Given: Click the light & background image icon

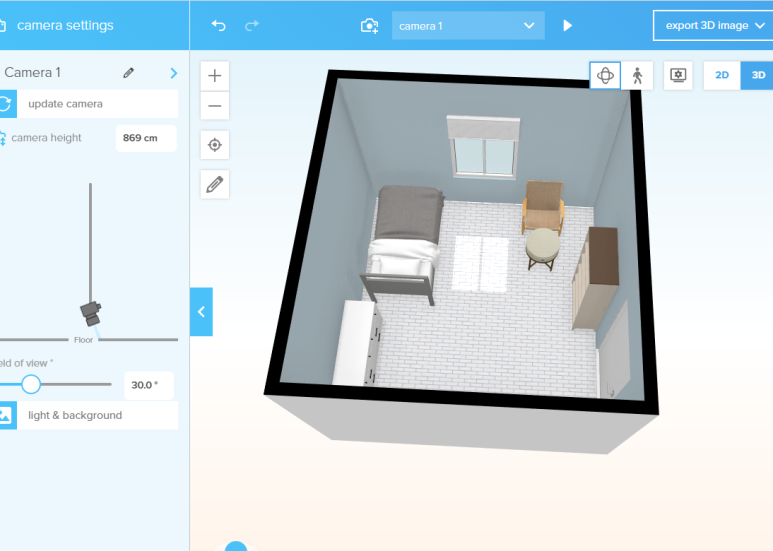Looking at the screenshot, I should coord(5,415).
